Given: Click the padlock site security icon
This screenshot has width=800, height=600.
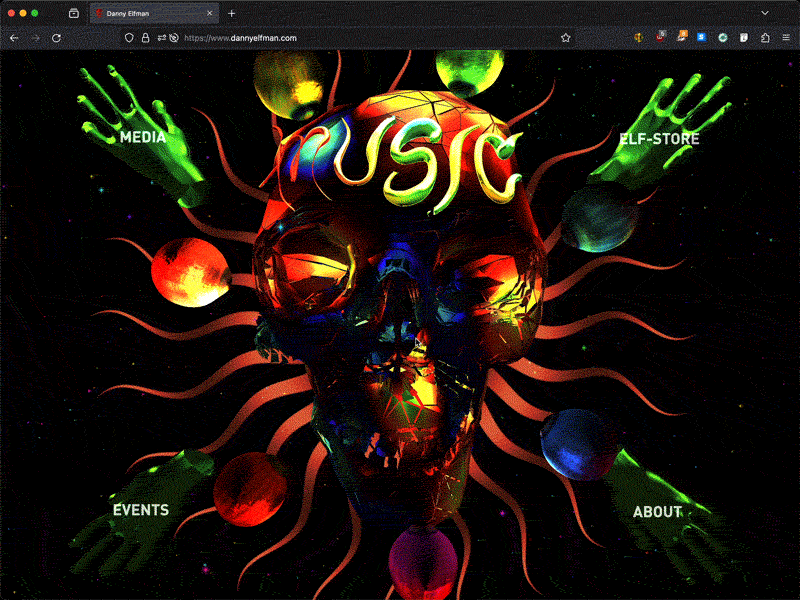Looking at the screenshot, I should tap(145, 38).
